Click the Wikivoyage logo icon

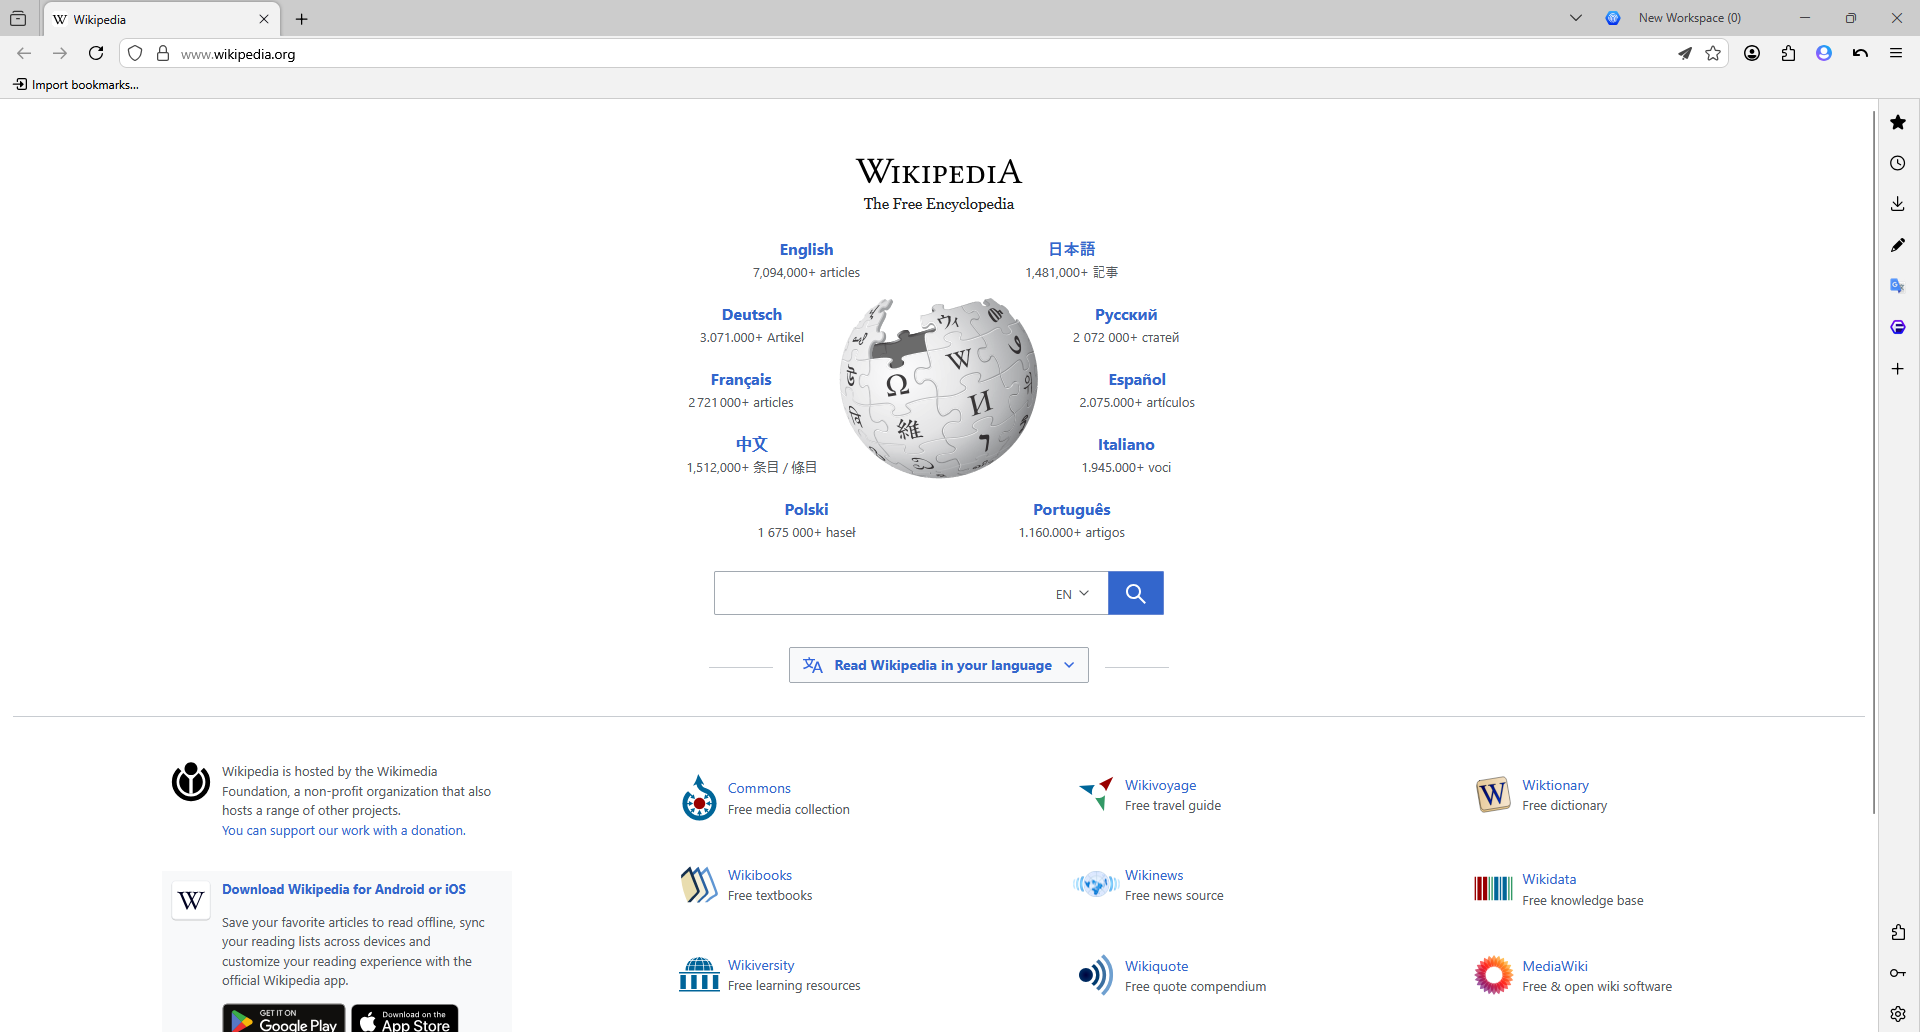tap(1097, 794)
